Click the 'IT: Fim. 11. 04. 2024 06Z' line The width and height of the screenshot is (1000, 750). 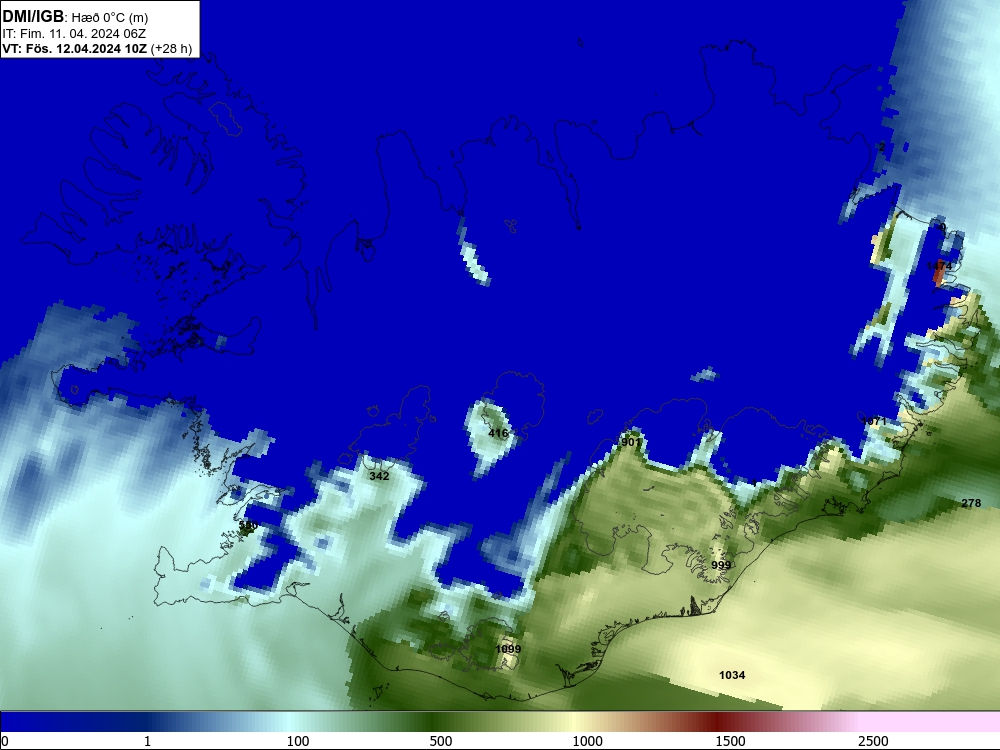74,34
